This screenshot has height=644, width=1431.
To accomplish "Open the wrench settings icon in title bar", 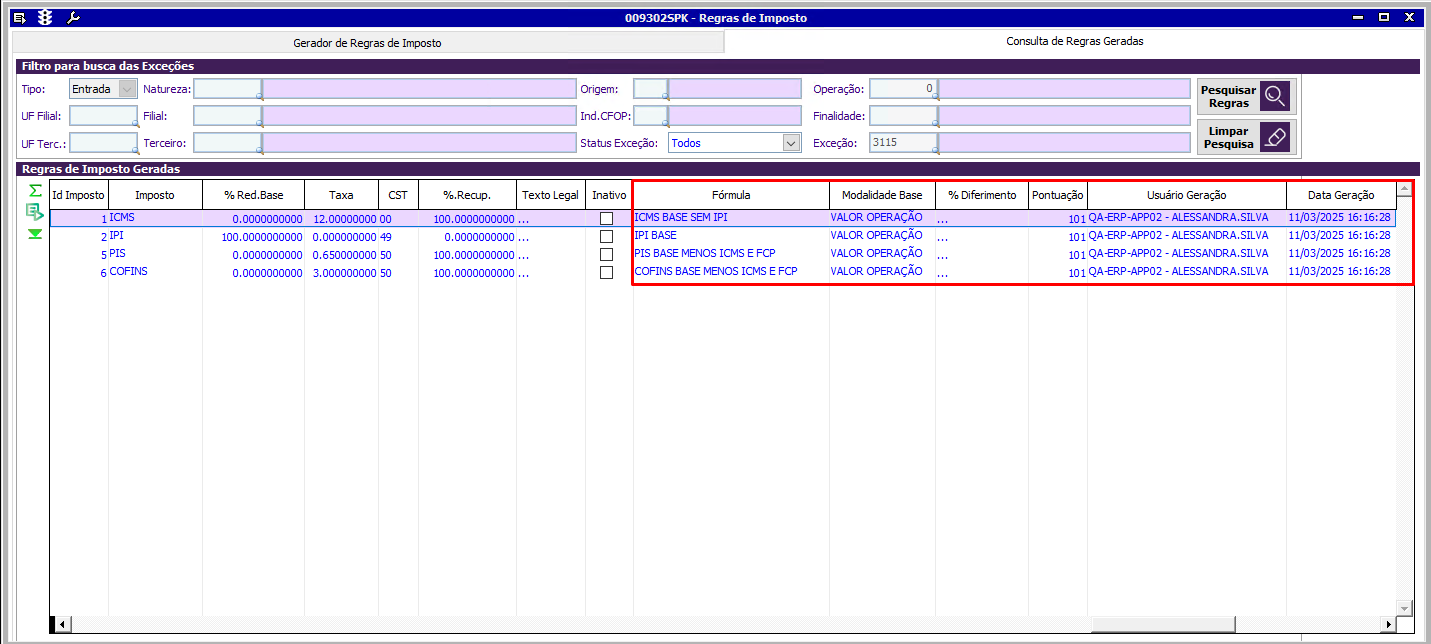I will [72, 18].
